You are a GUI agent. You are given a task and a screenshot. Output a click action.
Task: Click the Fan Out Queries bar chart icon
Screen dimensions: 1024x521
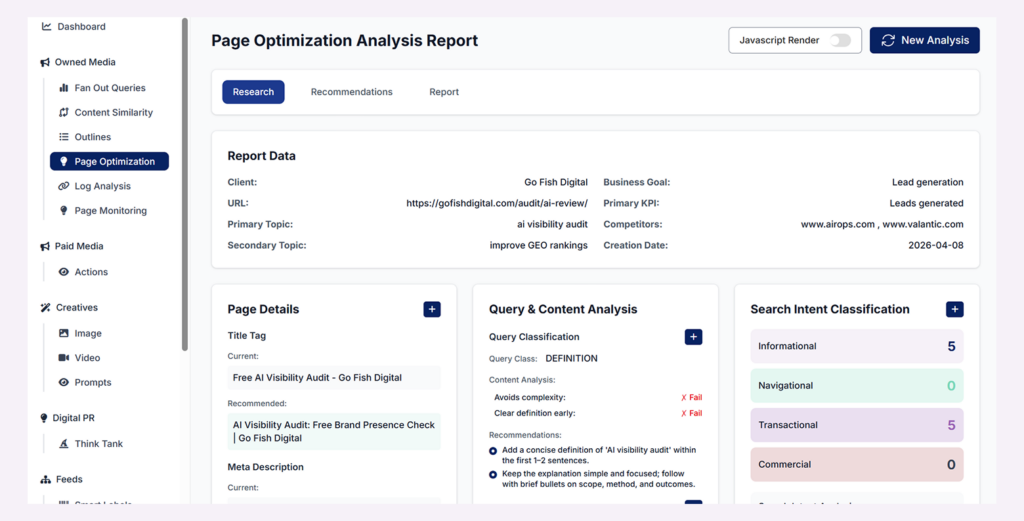coord(64,88)
